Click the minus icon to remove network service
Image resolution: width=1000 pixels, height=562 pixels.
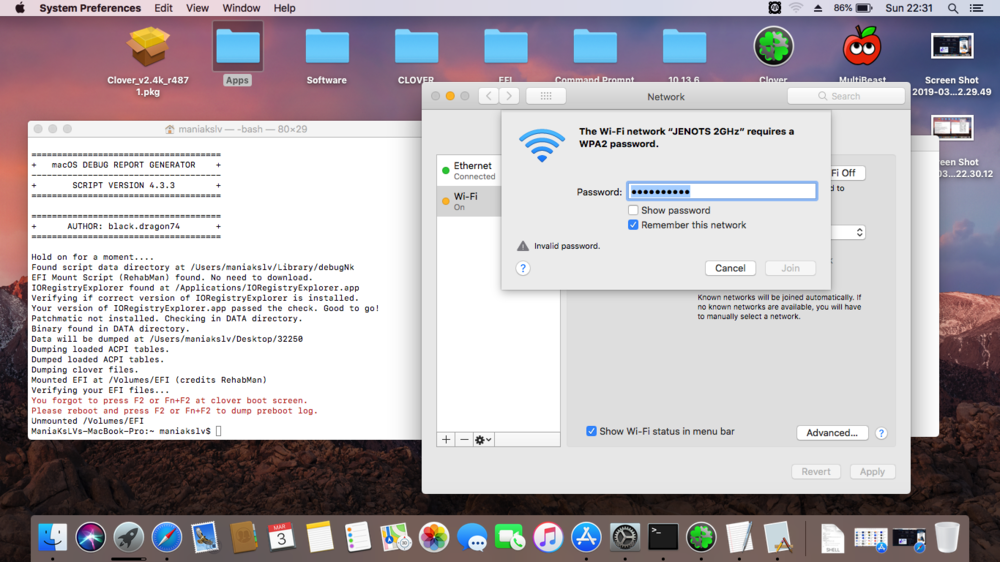(464, 440)
